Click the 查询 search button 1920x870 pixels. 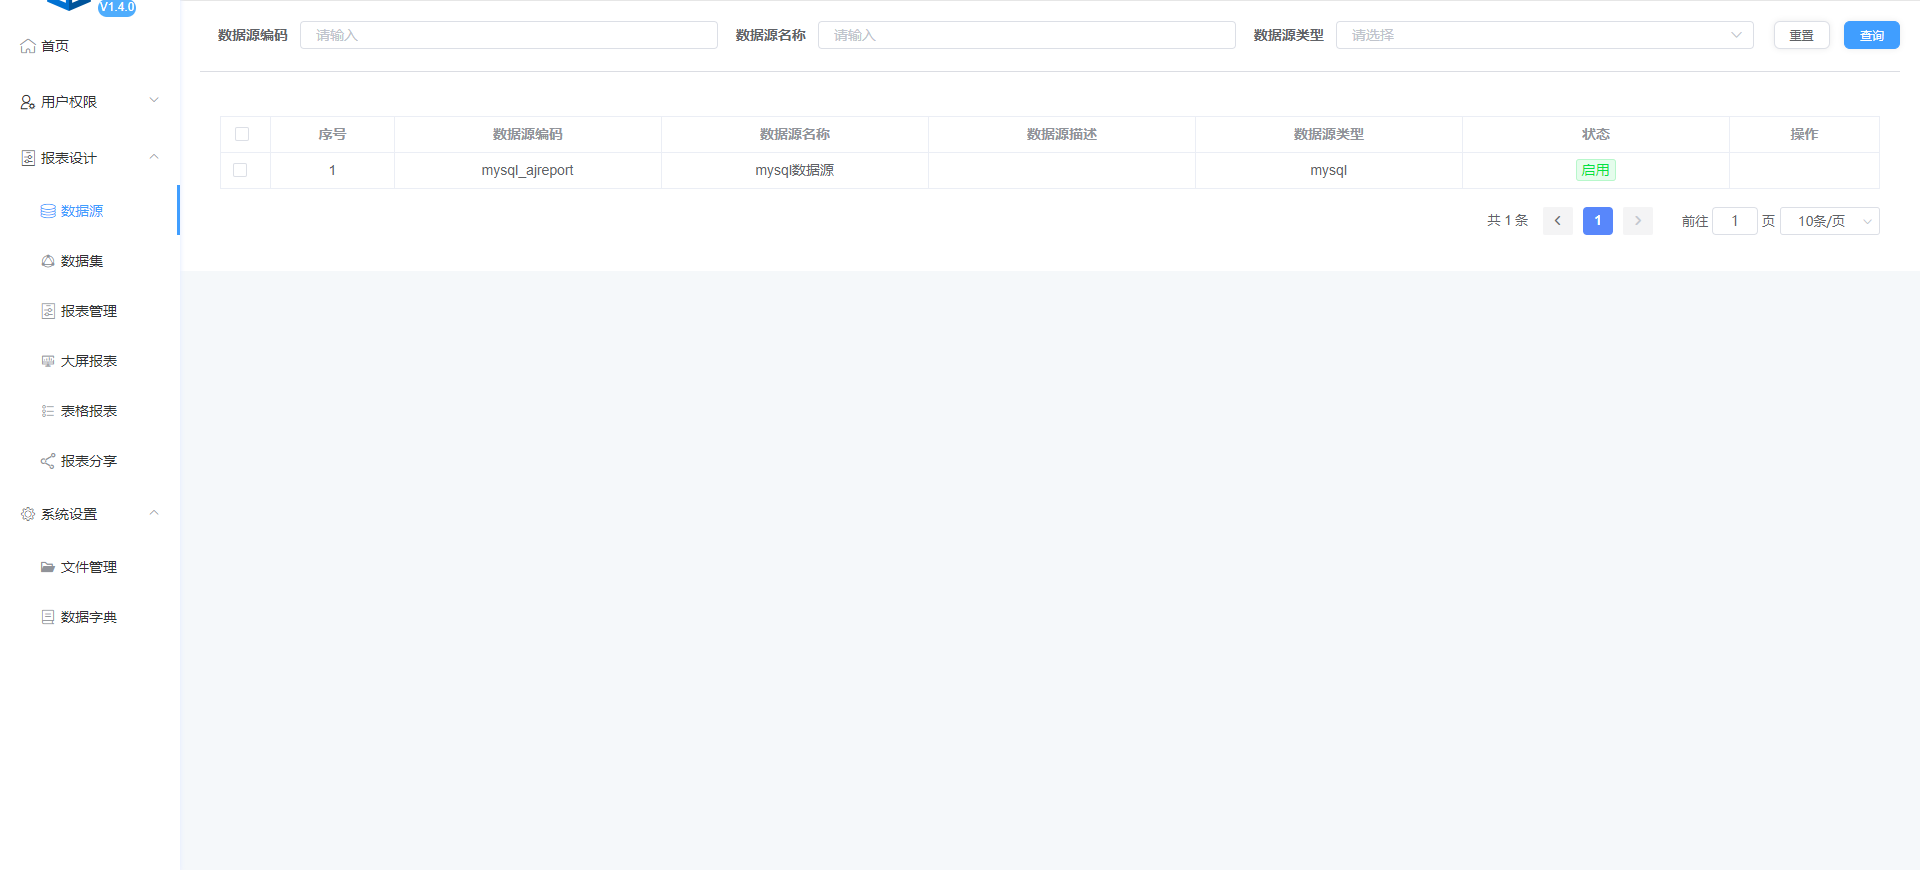tap(1872, 35)
